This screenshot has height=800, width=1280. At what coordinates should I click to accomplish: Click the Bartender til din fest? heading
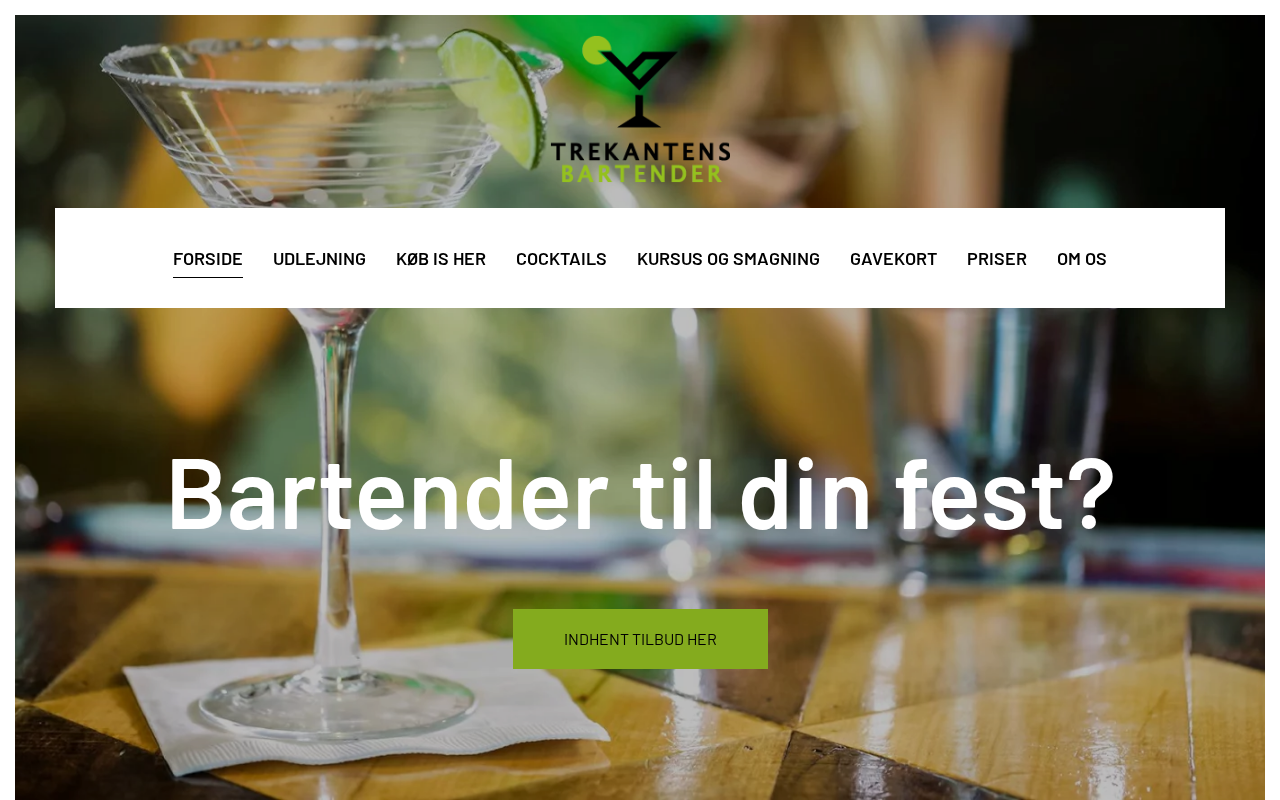(640, 493)
